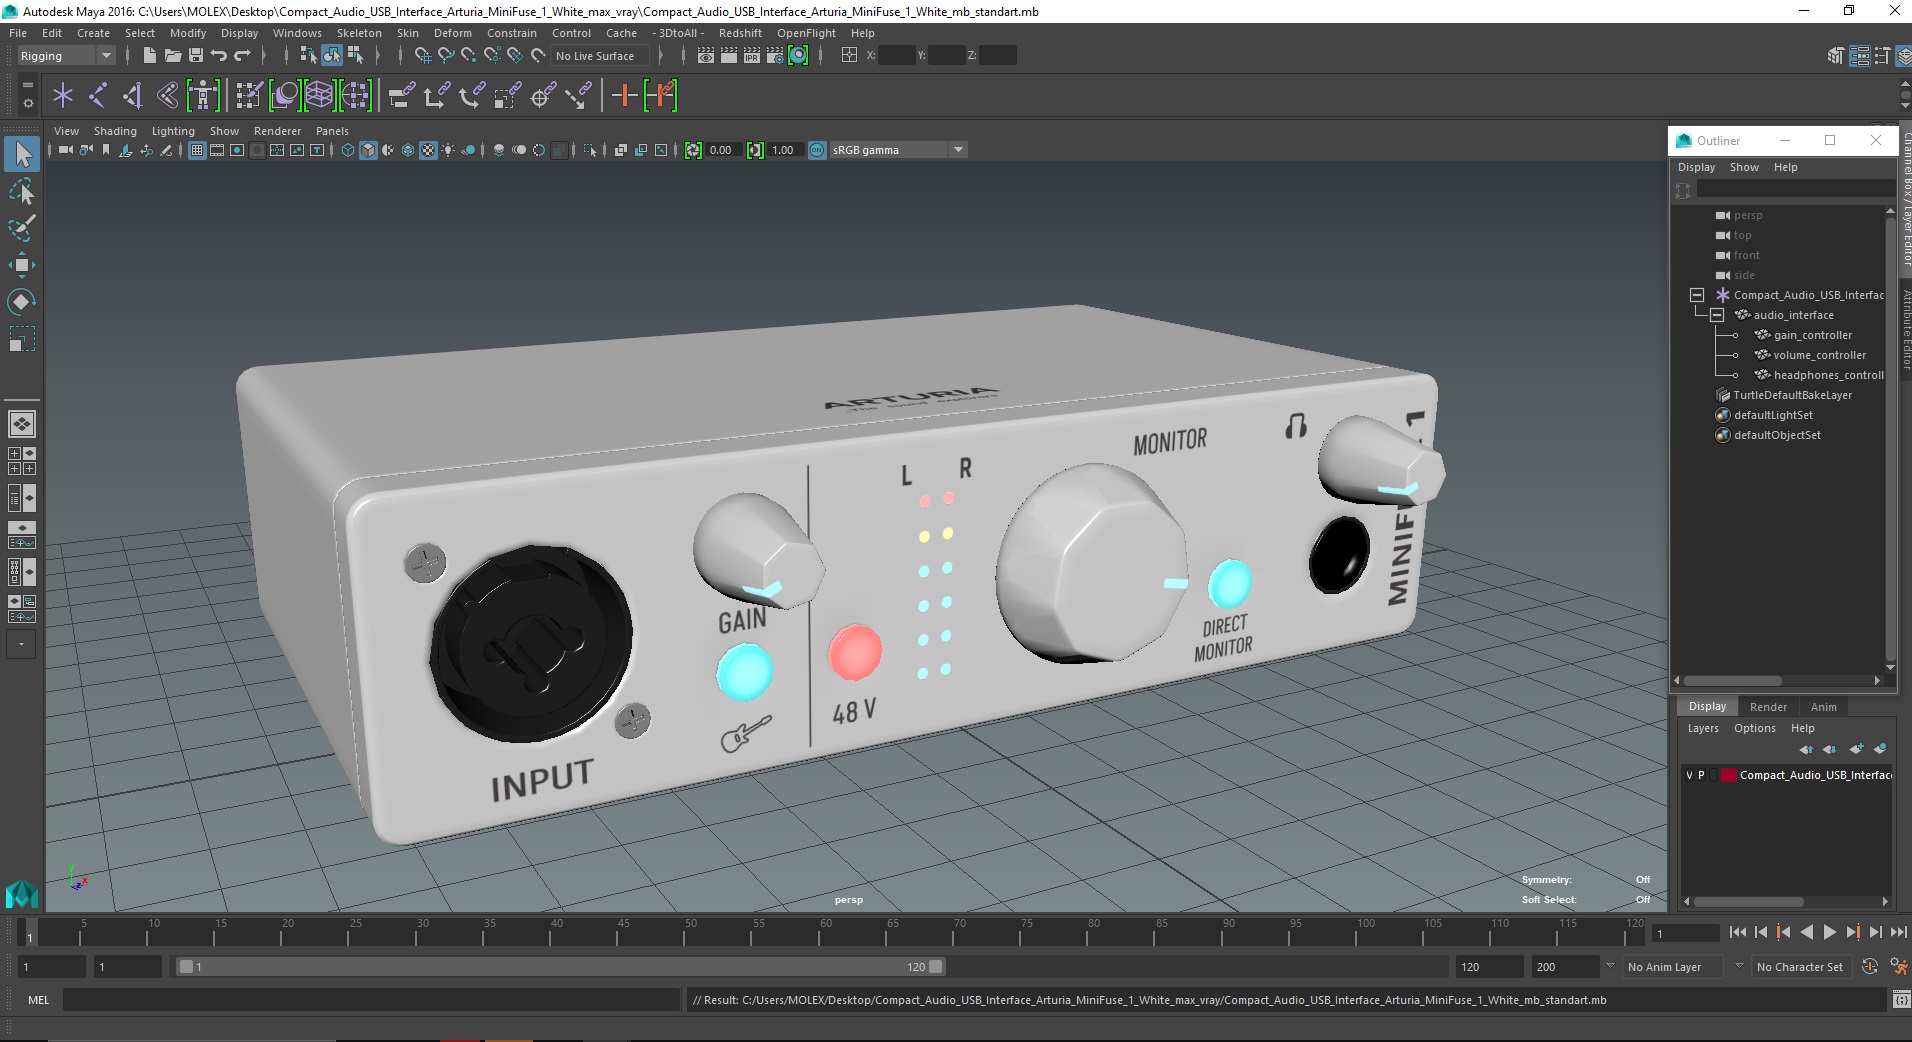Toggle the viewport grid display icon
Image resolution: width=1912 pixels, height=1042 pixels.
[197, 150]
